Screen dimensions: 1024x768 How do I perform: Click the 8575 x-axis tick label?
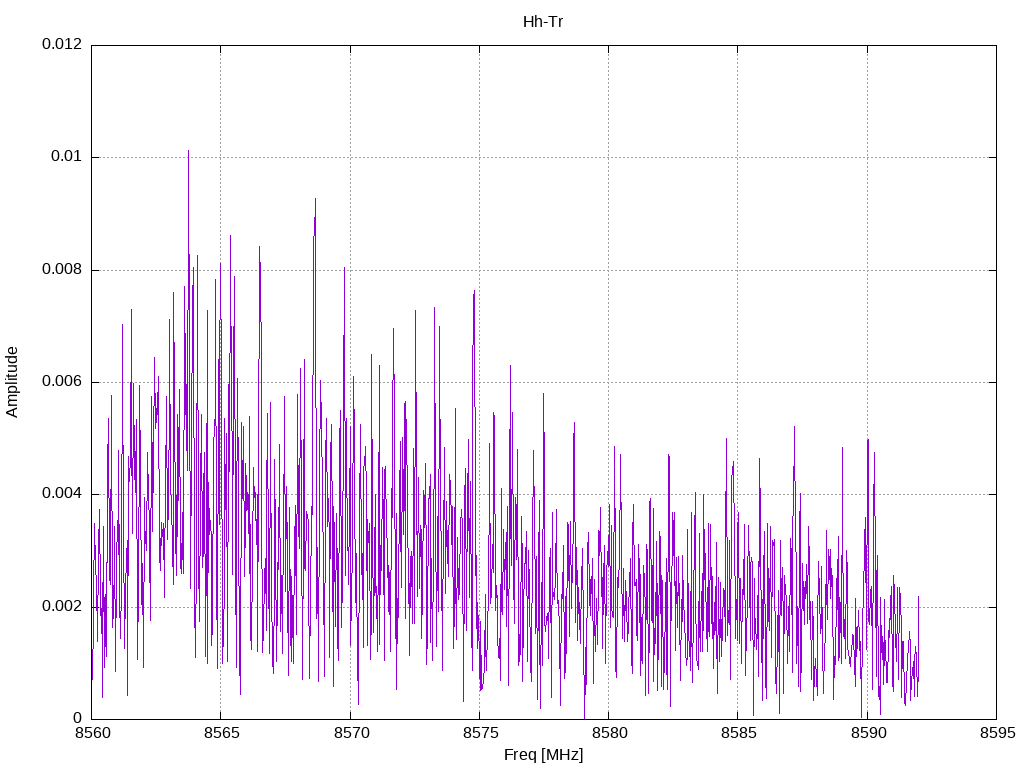tap(480, 733)
